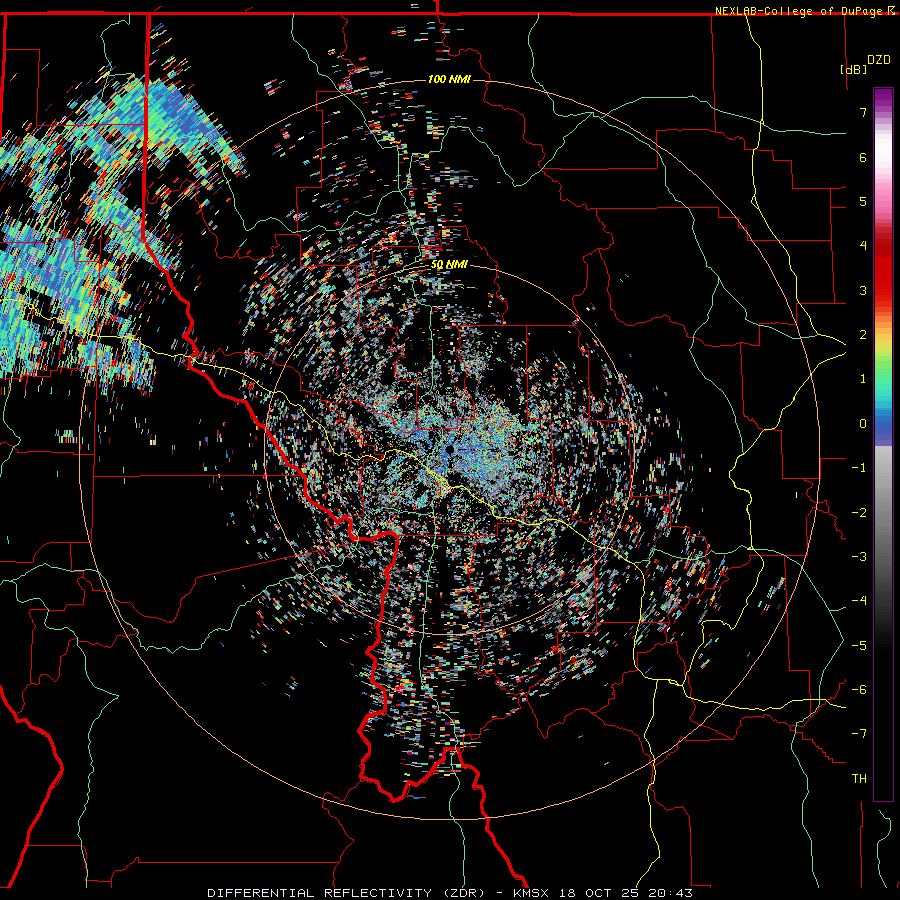900x900 pixels.
Task: Click the 20:43 timestamp in the caption
Action: 670,893
